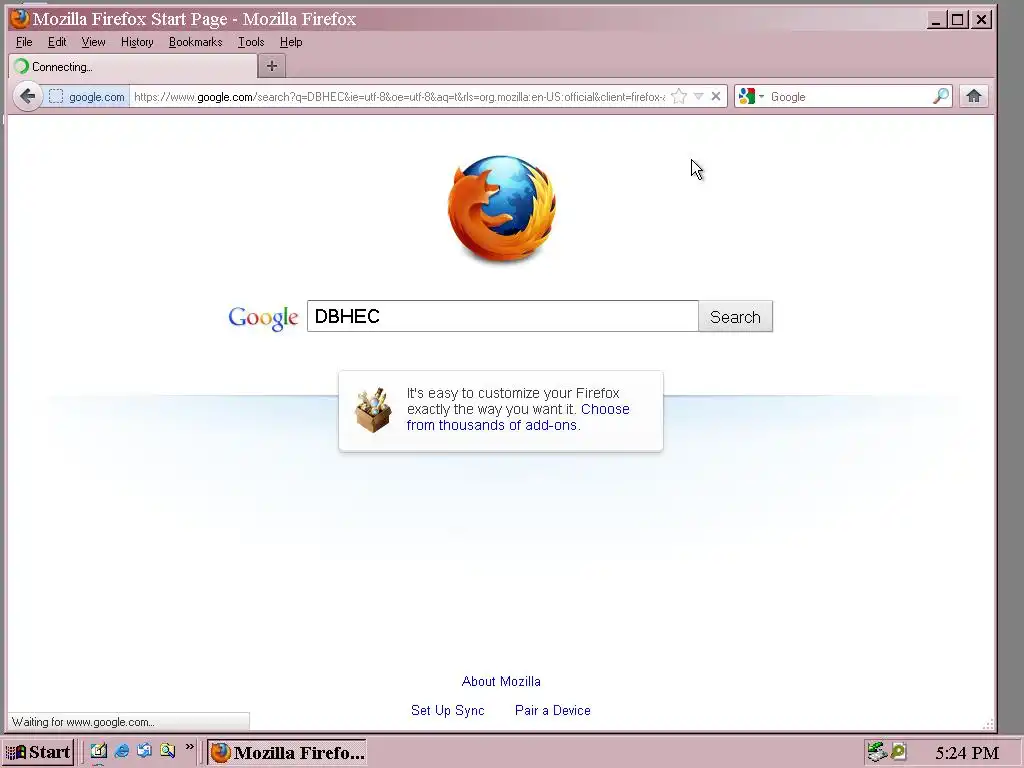1024x768 pixels.
Task: Click the Windows Start button
Action: tap(38, 752)
